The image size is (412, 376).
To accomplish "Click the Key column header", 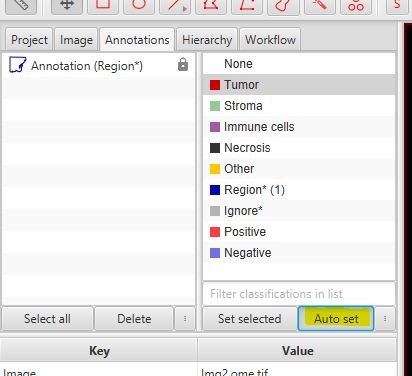I will pyautogui.click(x=99, y=351).
